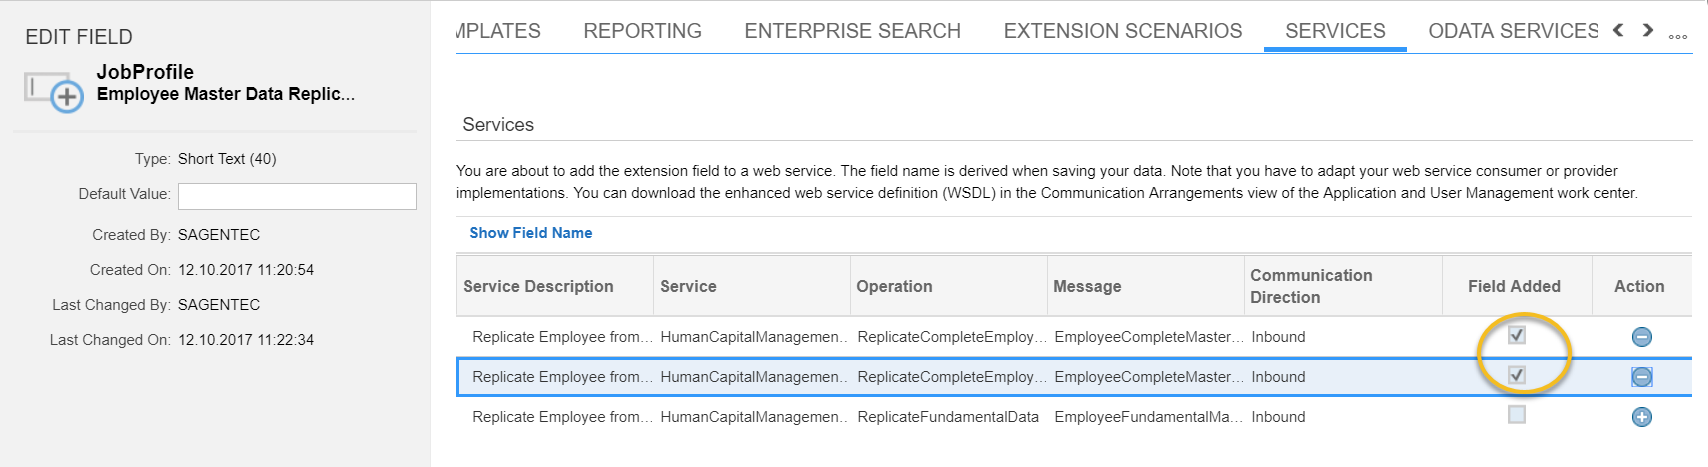Viewport: 1708px width, 467px height.
Task: Check Field Added for ReplicateFundamentalData row
Action: (x=1517, y=415)
